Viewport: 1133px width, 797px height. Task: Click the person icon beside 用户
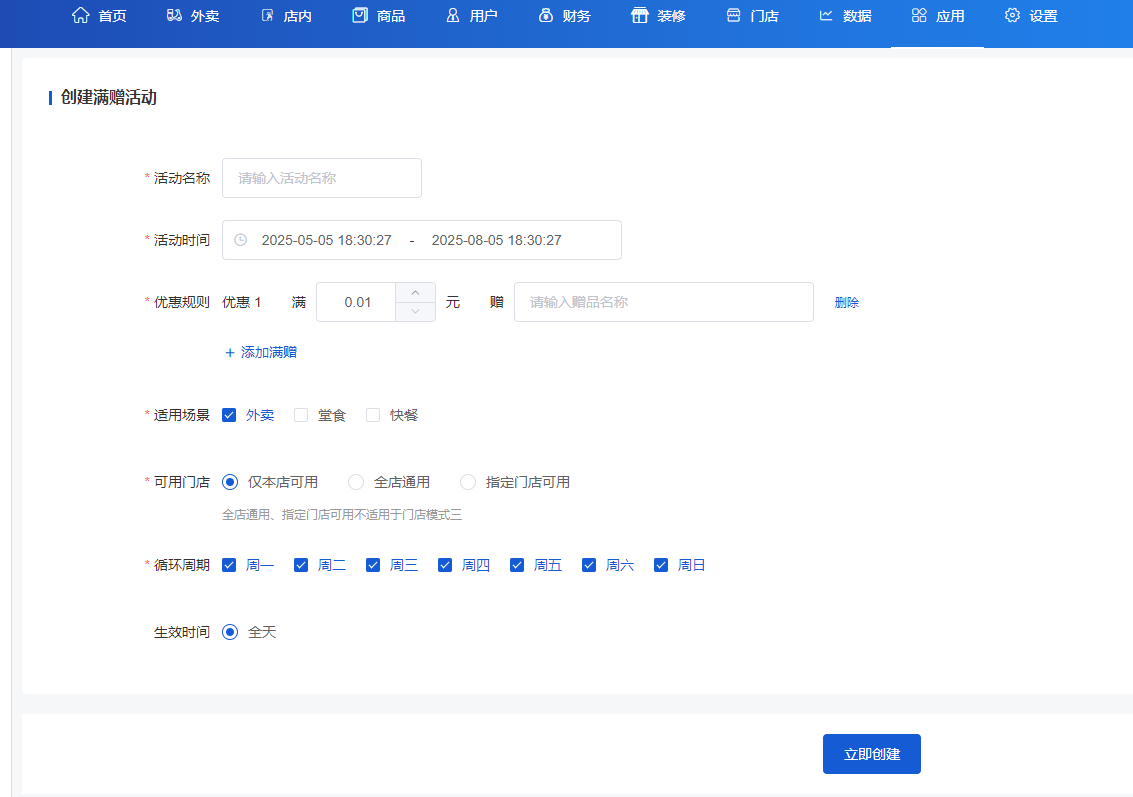[x=453, y=15]
